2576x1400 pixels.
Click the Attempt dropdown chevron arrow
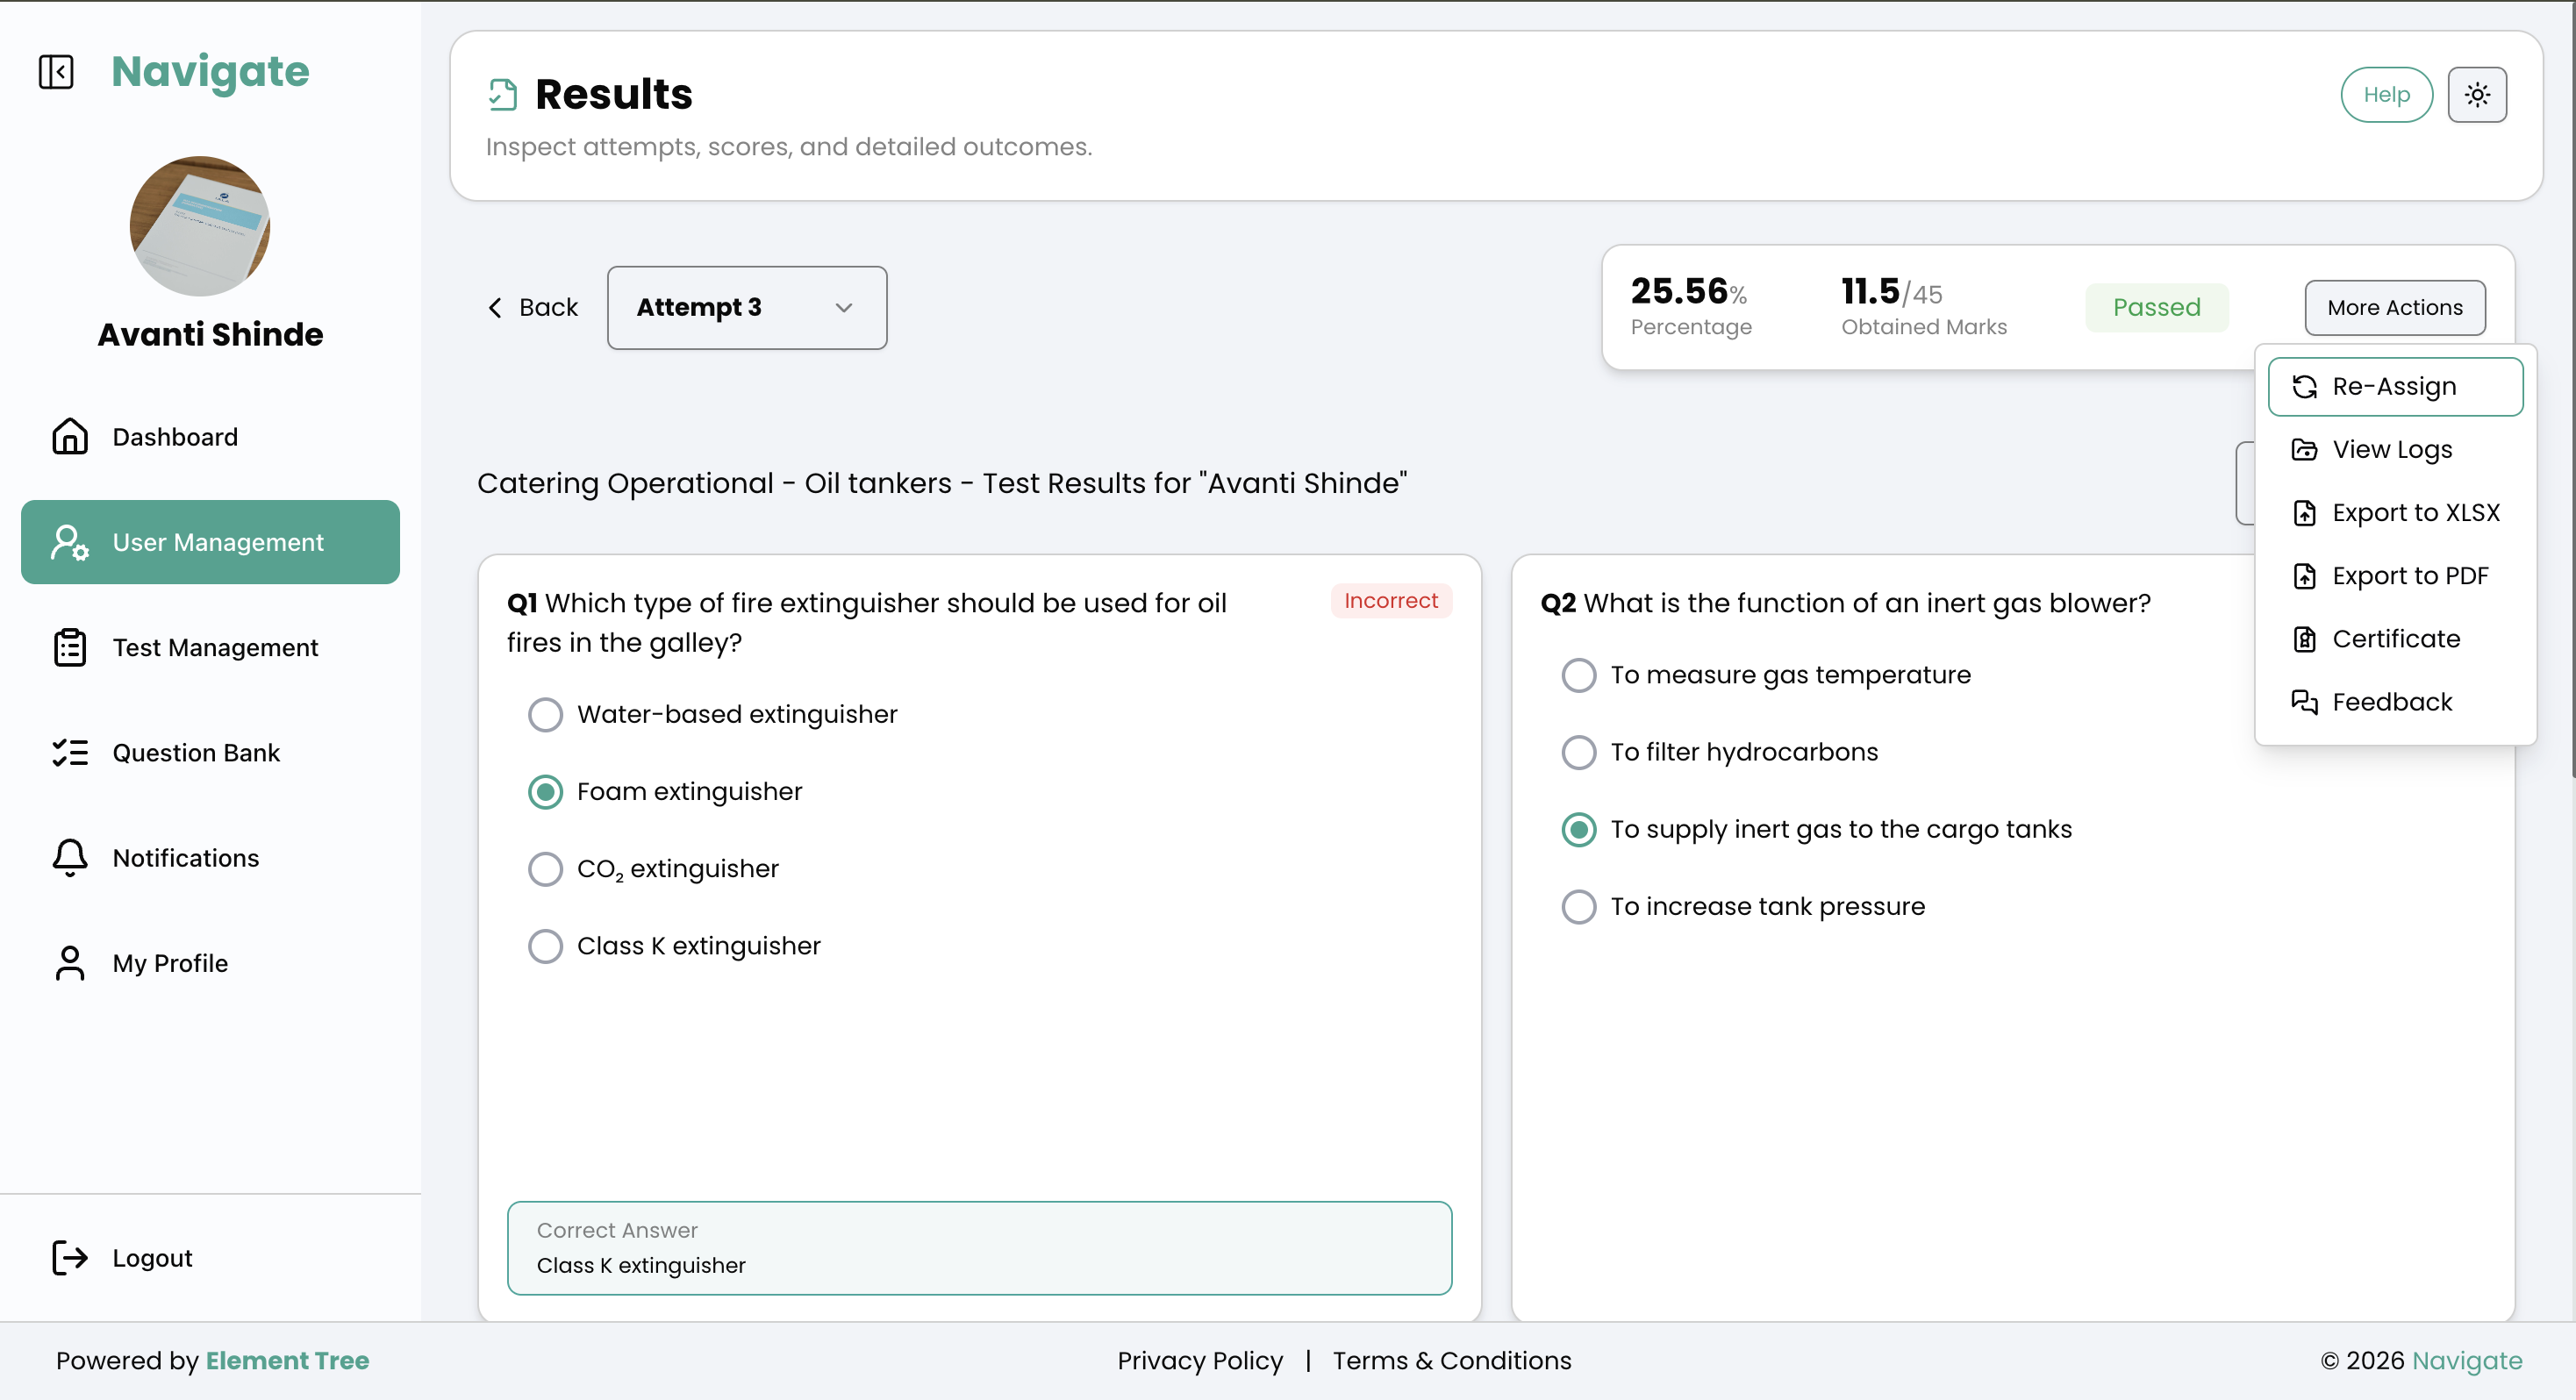(x=844, y=307)
